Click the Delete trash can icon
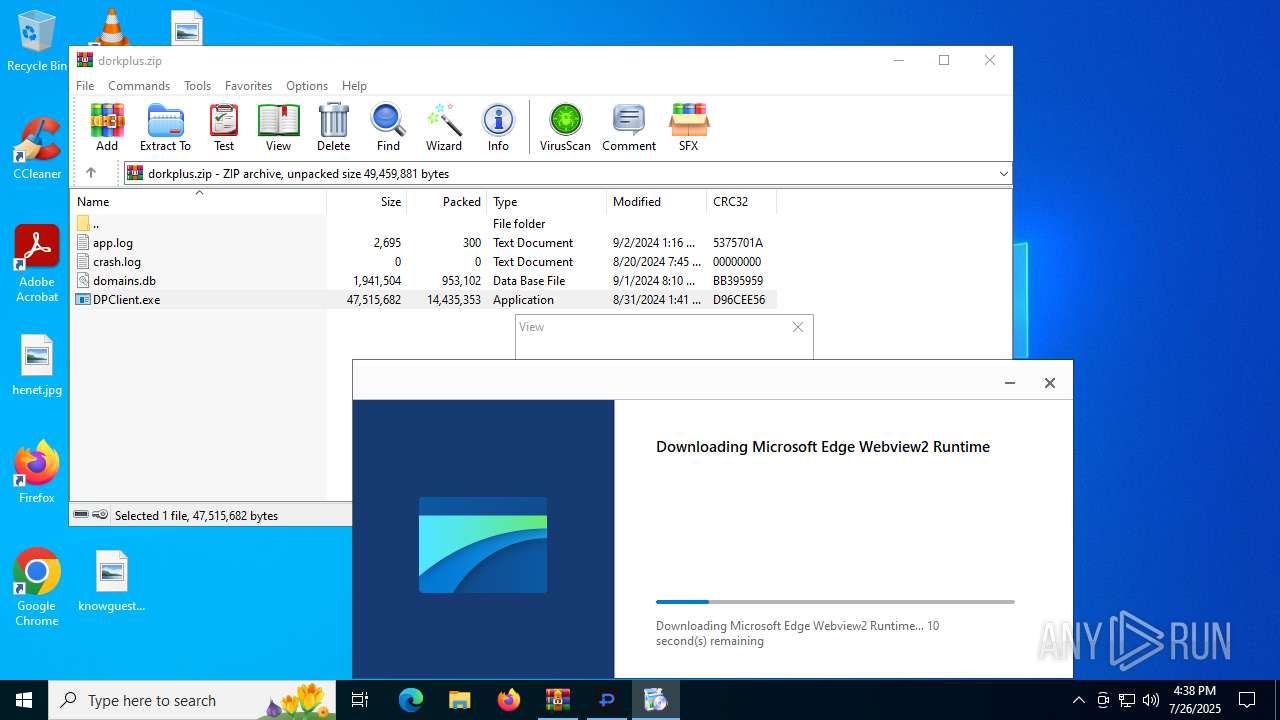 [333, 127]
